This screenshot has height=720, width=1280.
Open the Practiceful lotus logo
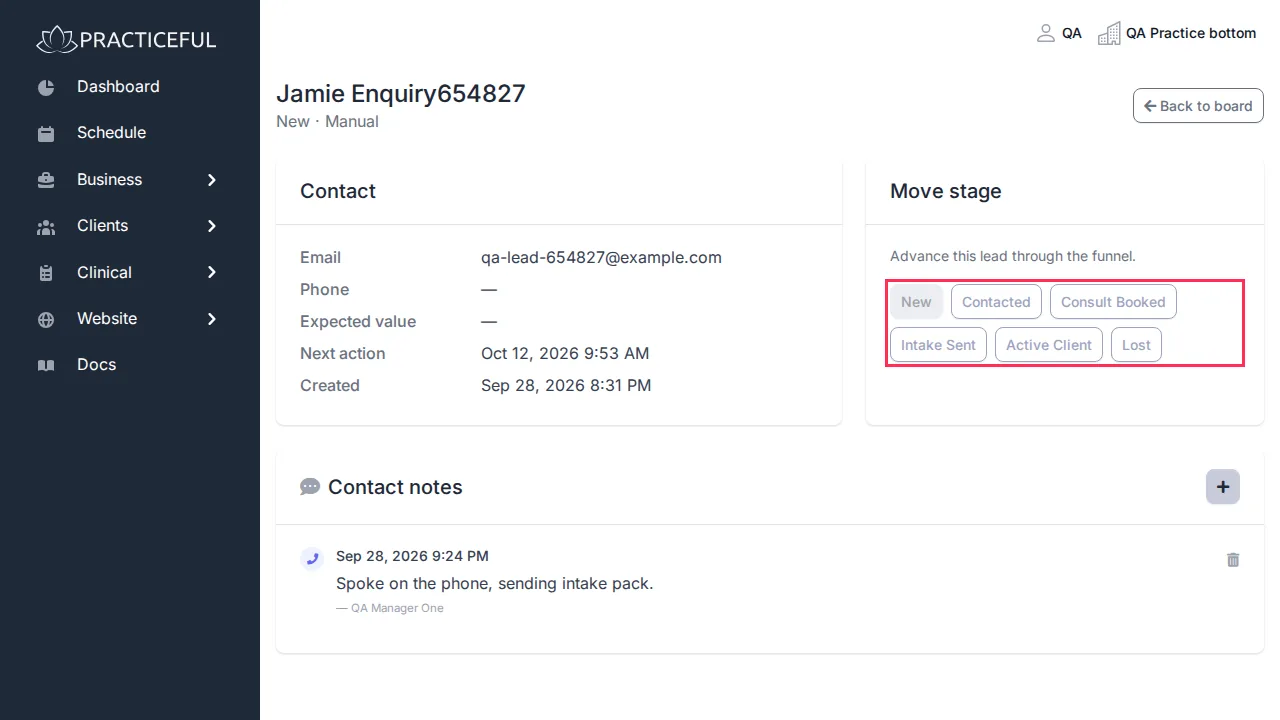point(56,40)
